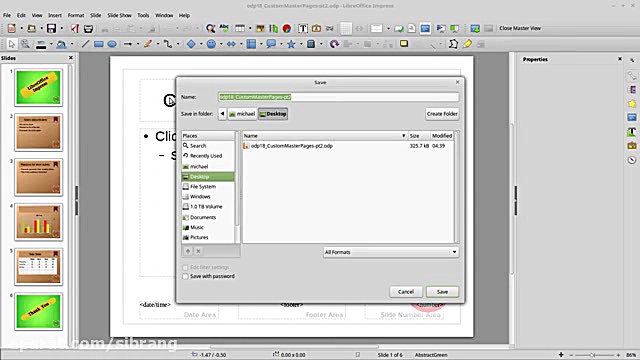Click the Insert Text Box T icon
Image resolution: width=640 pixels, height=360 pixels.
click(x=302, y=28)
